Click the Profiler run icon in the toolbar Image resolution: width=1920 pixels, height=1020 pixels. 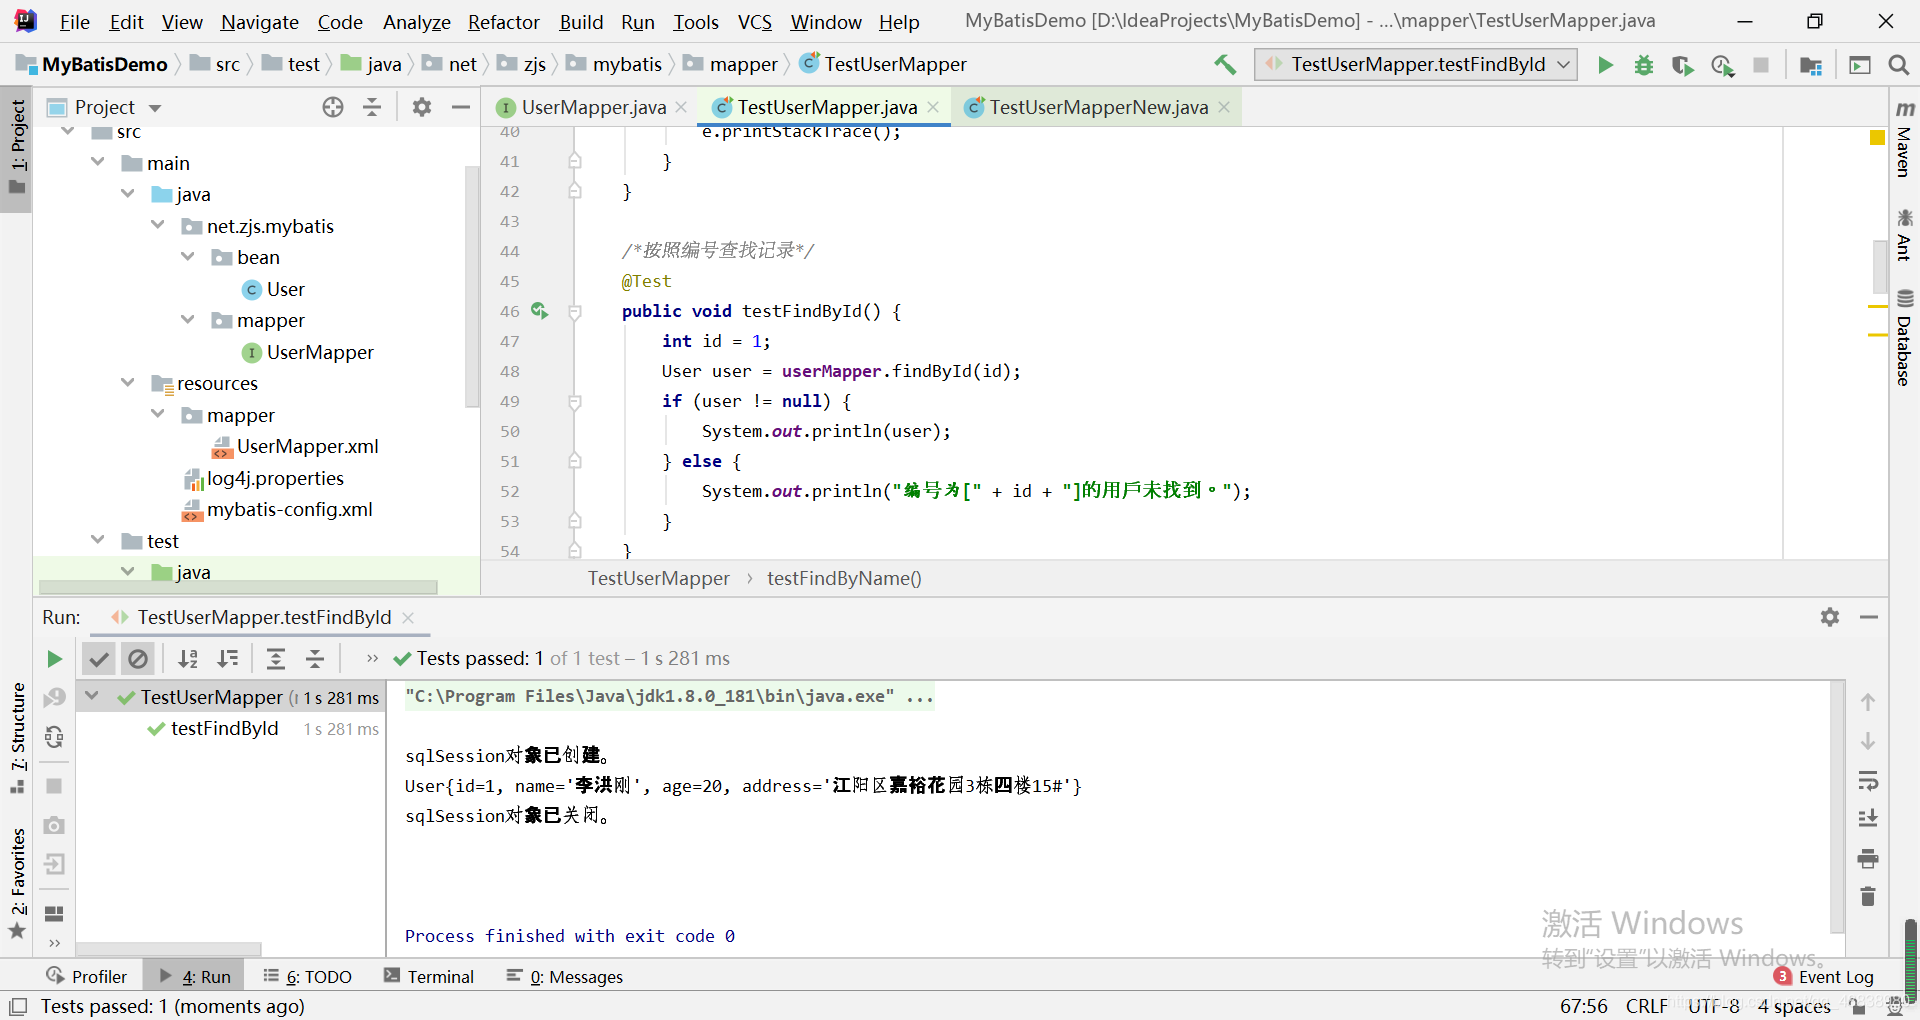click(1722, 65)
